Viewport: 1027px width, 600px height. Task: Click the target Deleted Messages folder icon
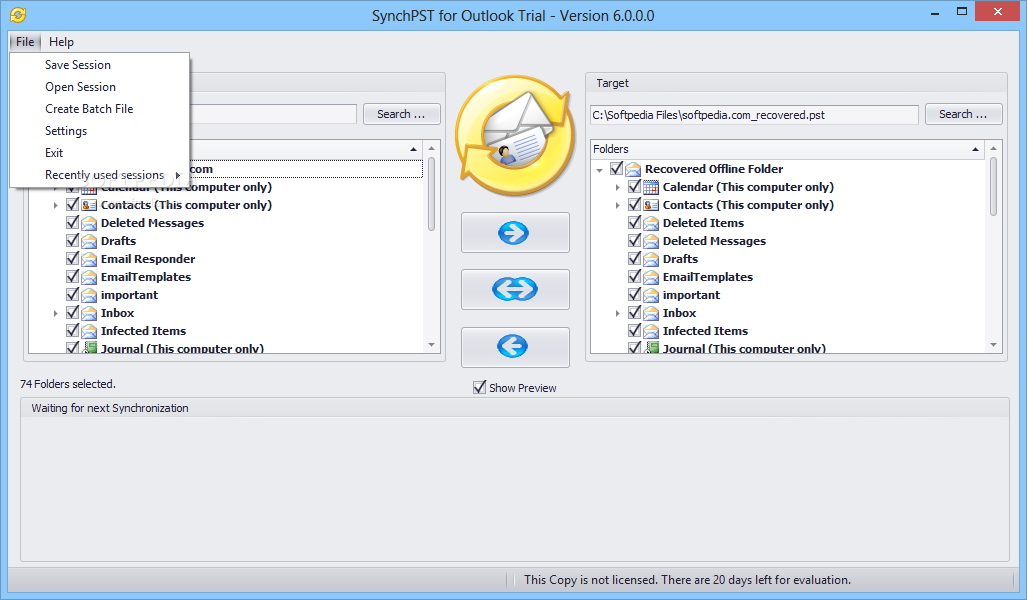[x=650, y=241]
